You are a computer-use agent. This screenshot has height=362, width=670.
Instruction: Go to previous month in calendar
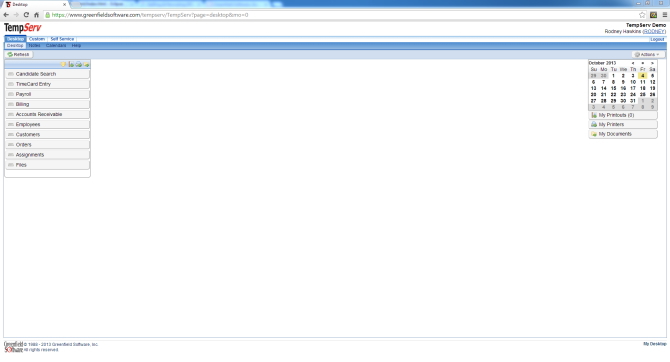pos(633,63)
